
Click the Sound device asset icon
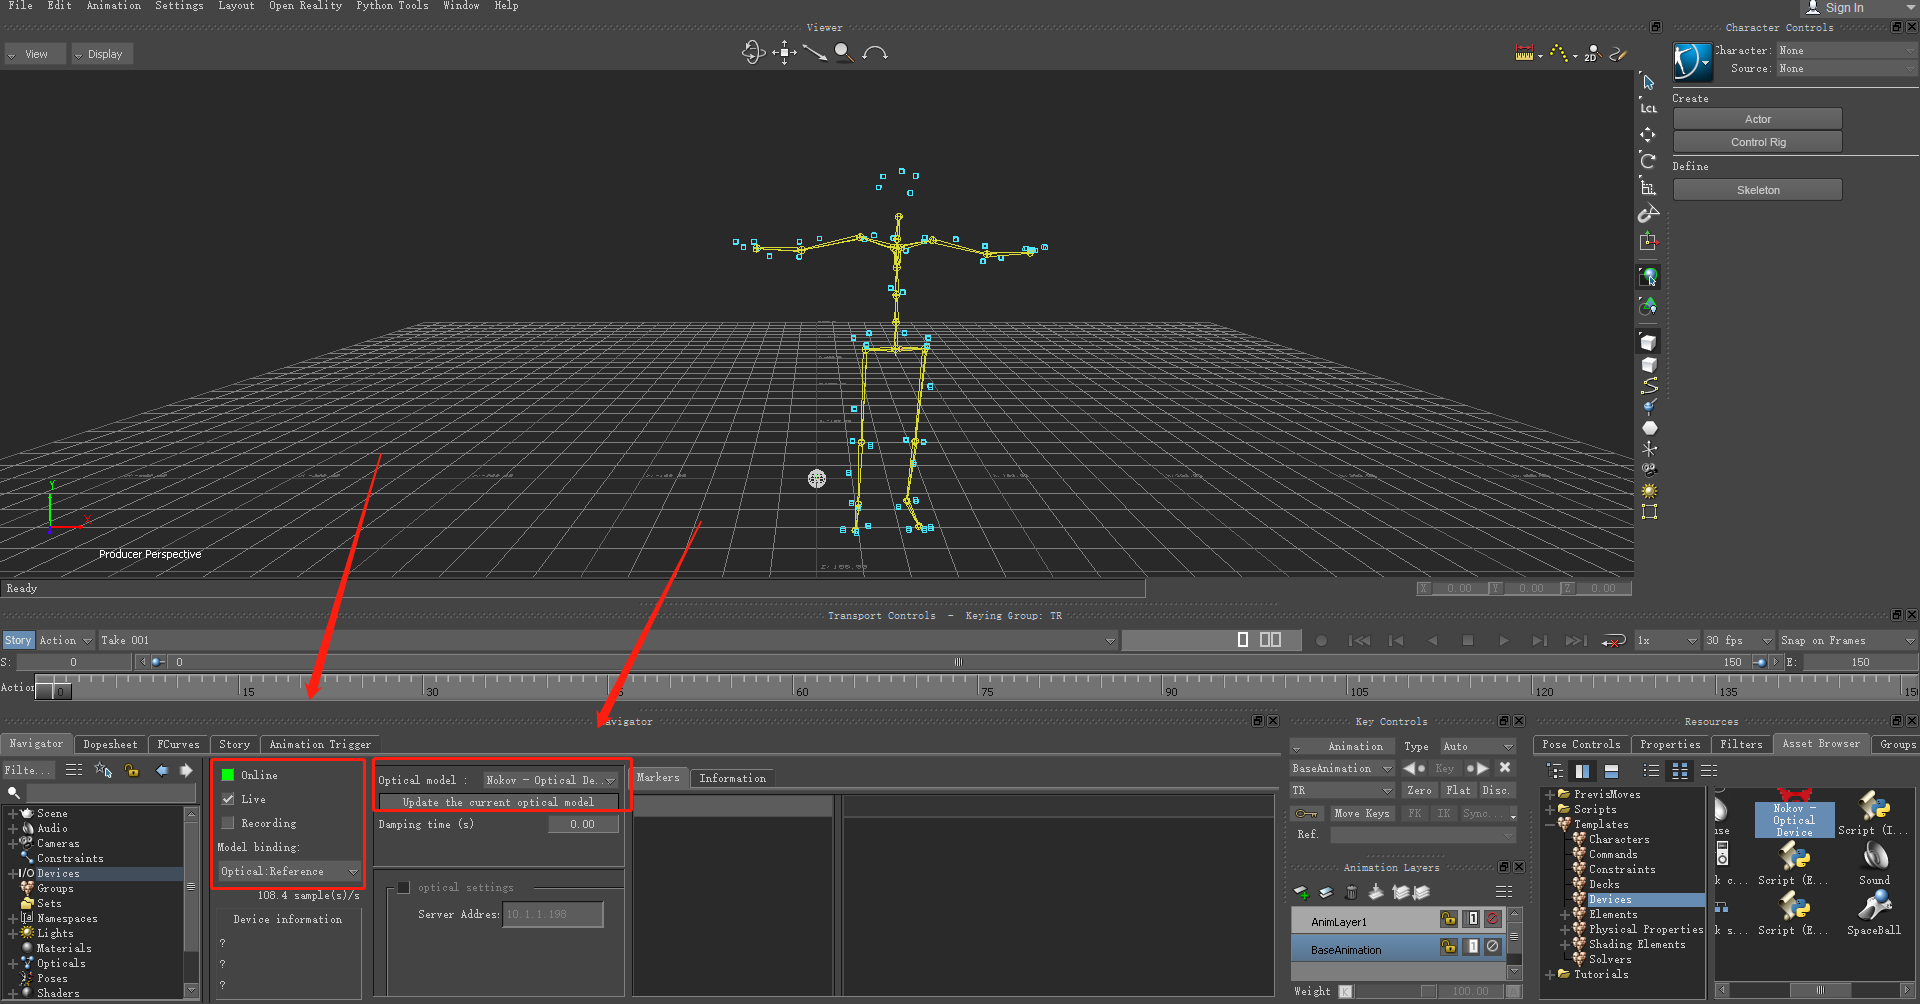tap(1874, 862)
